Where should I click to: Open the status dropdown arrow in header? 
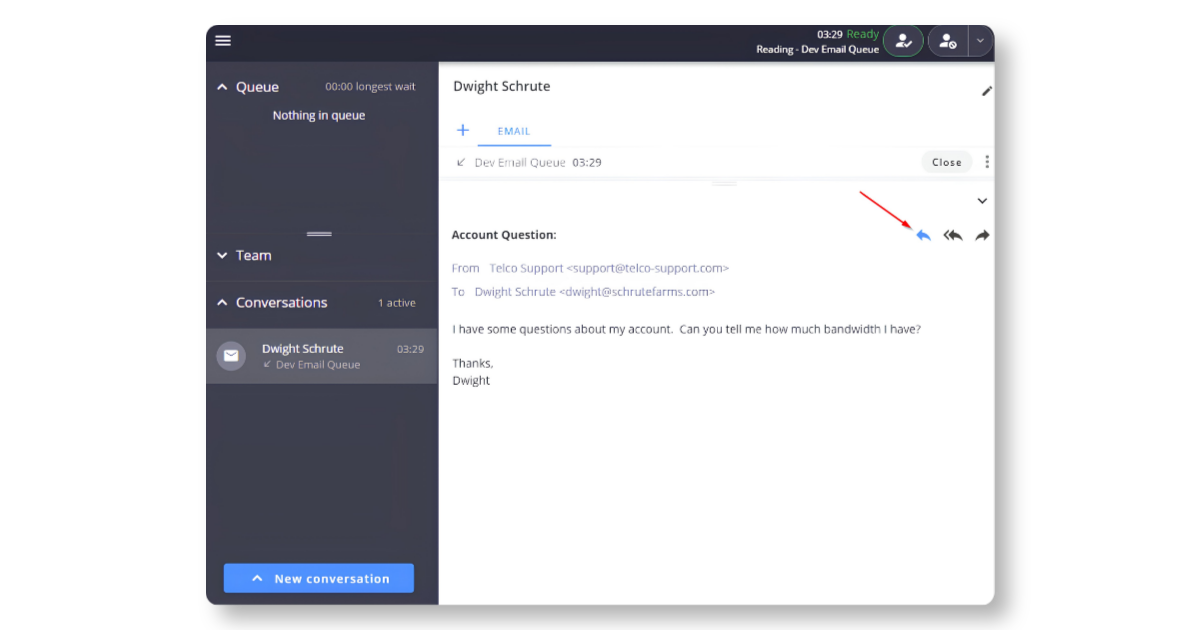click(x=980, y=41)
